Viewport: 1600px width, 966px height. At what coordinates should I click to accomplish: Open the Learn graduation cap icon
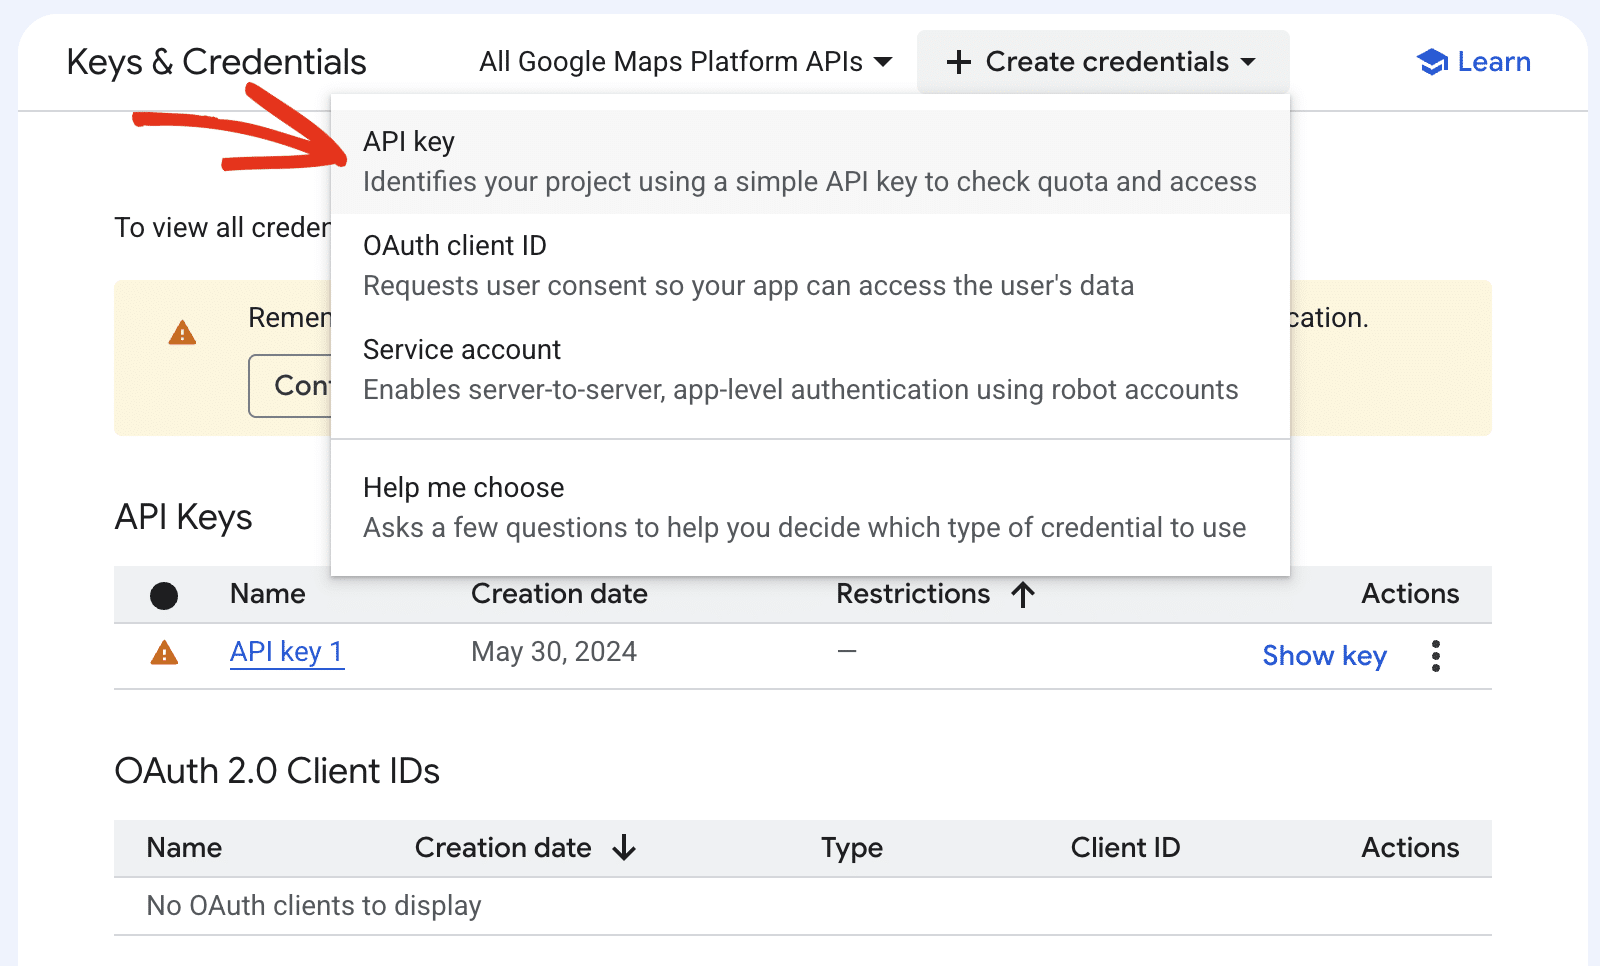click(1432, 62)
